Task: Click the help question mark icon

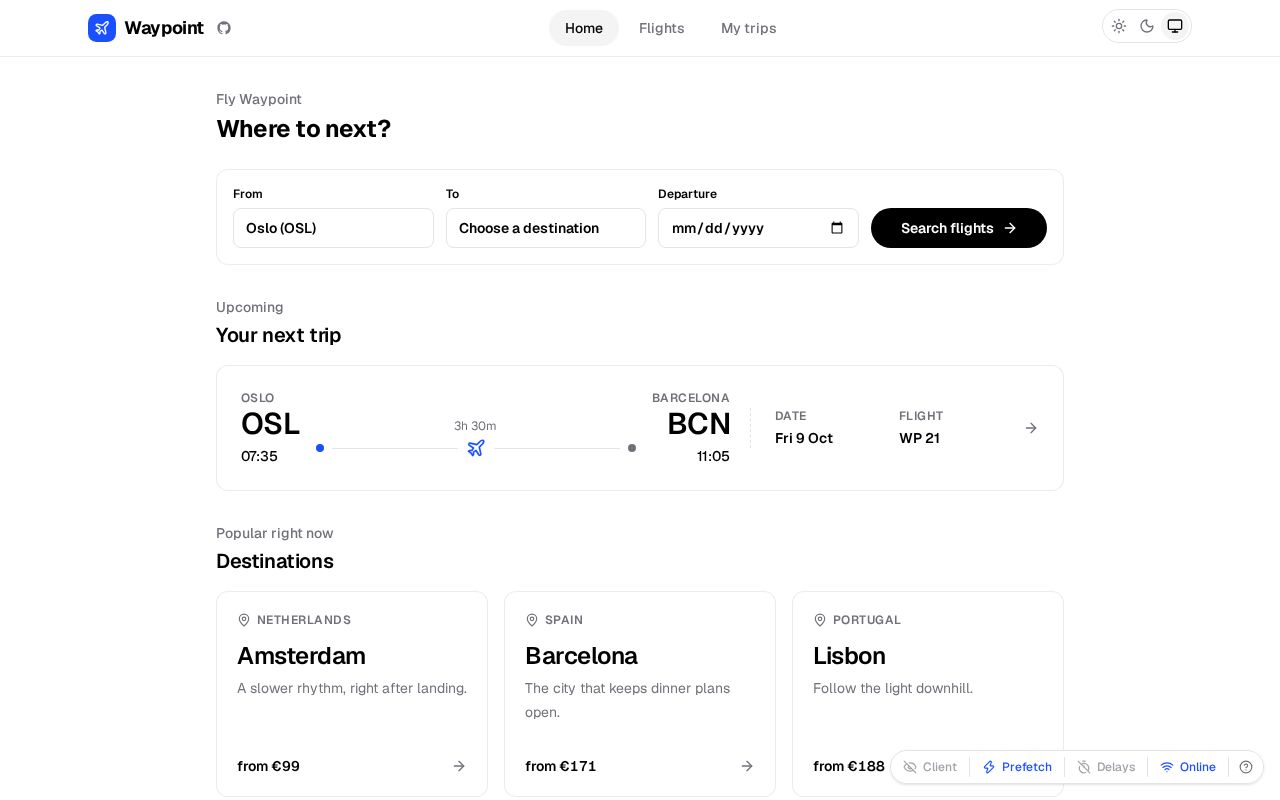Action: [x=1246, y=767]
